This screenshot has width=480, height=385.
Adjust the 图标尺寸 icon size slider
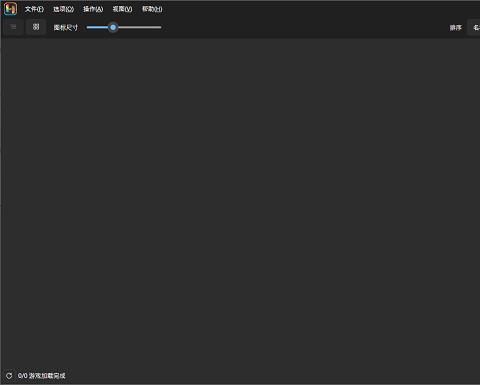[x=124, y=27]
